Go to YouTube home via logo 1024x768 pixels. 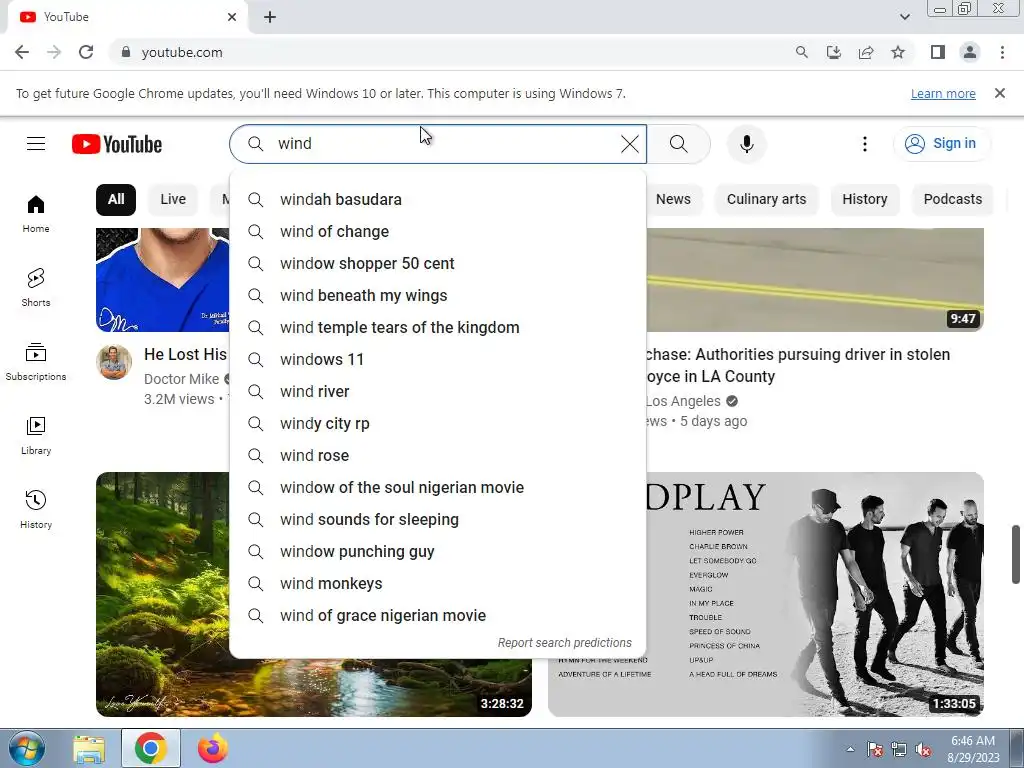point(117,144)
